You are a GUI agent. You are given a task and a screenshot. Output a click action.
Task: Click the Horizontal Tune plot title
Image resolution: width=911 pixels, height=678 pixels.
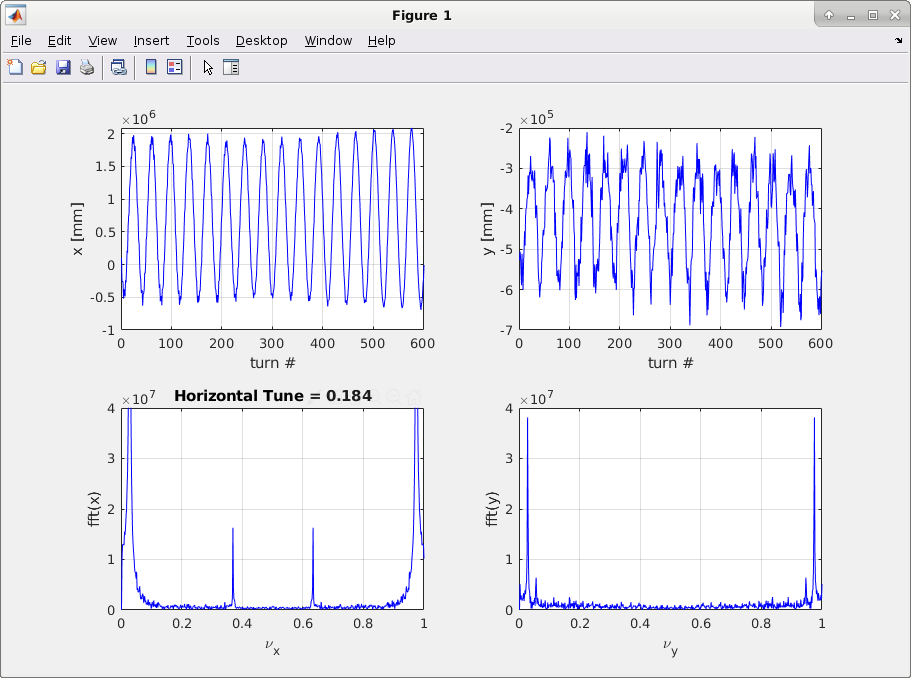pos(272,396)
